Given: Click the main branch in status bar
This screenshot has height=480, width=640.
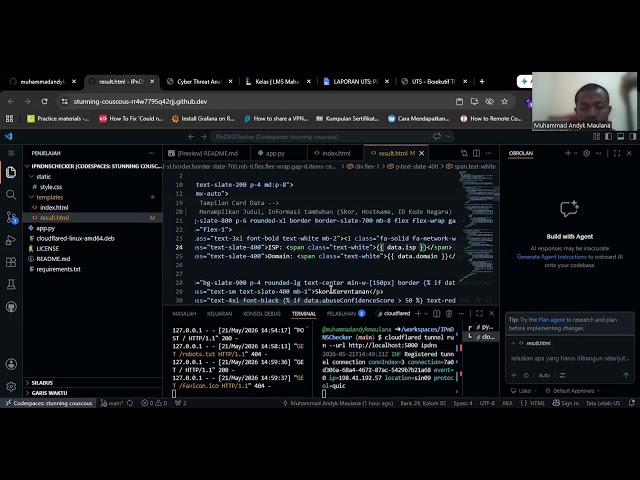Looking at the screenshot, I should point(111,403).
